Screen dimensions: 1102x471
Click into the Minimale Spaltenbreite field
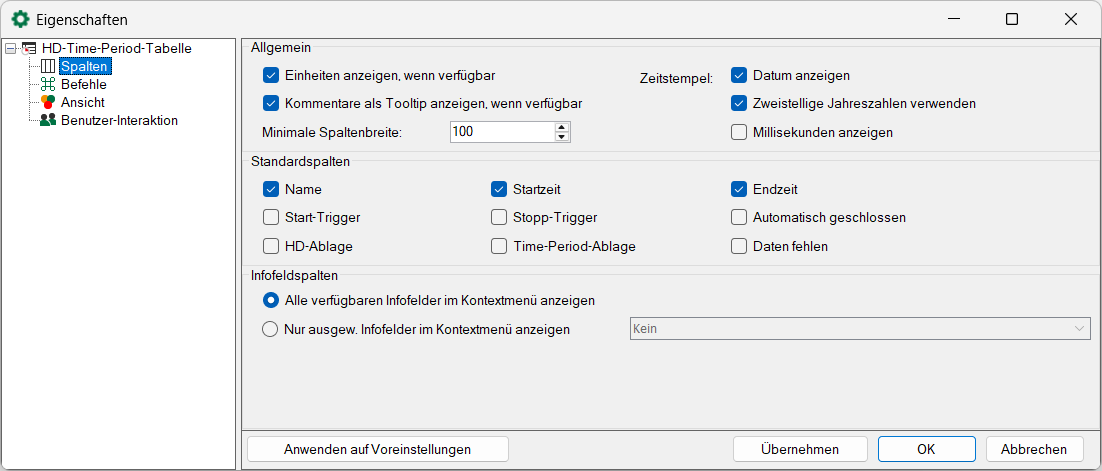[500, 132]
